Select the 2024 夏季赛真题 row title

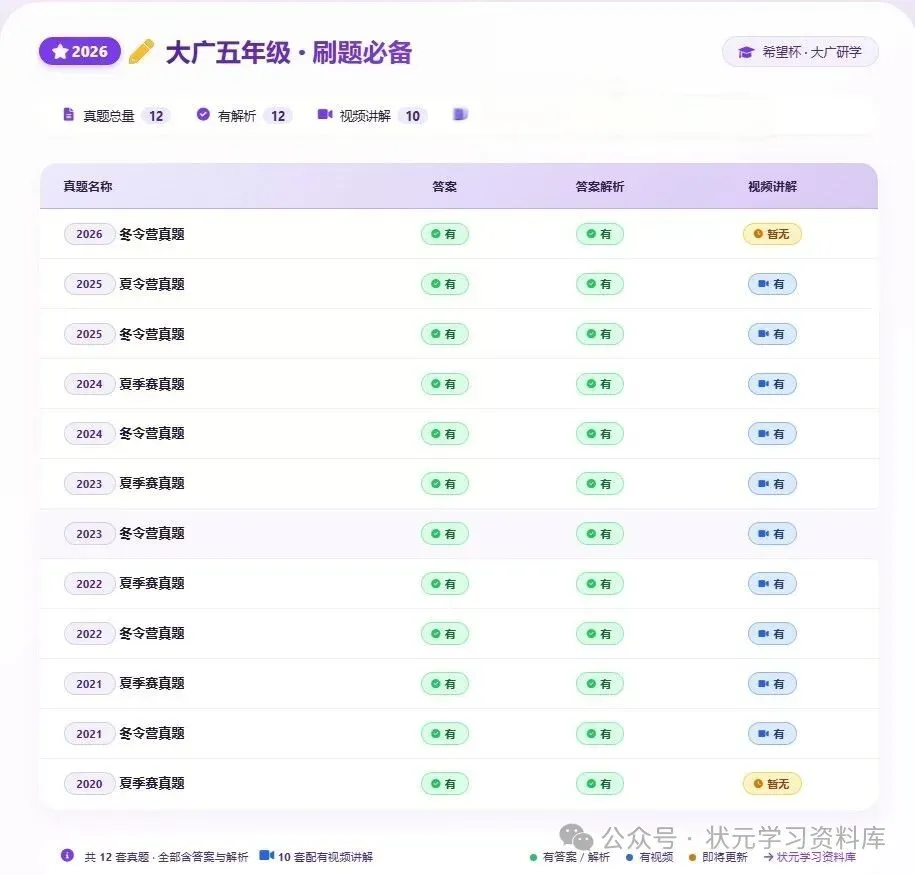click(x=152, y=384)
